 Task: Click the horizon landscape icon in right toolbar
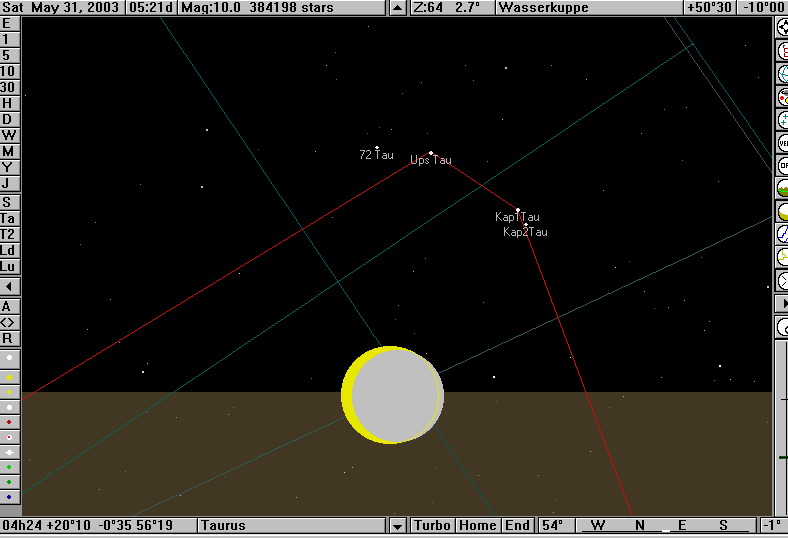point(781,188)
